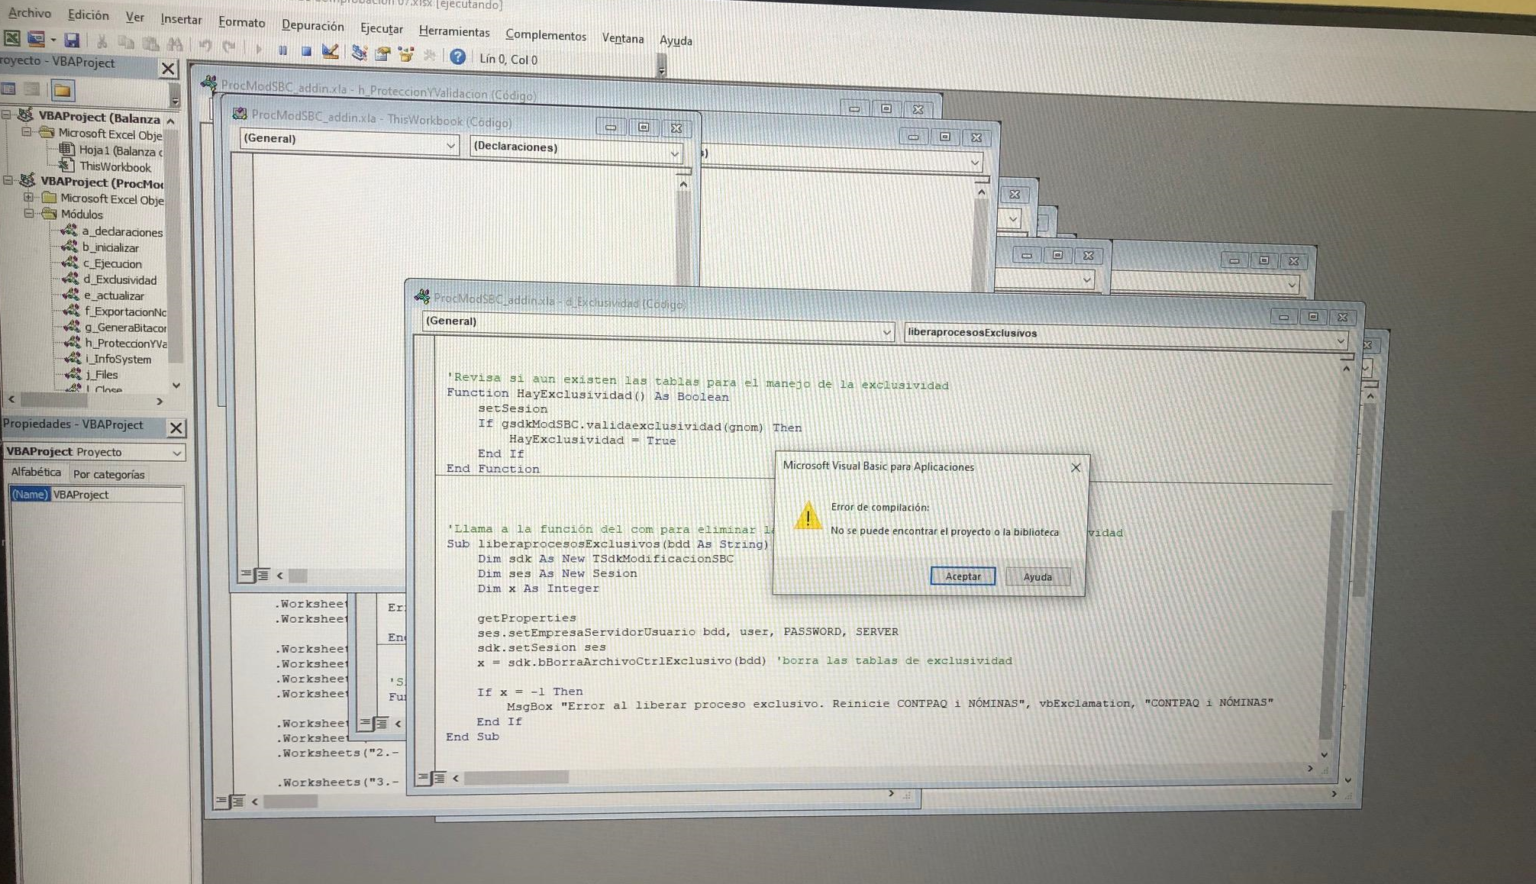Toggle folder view in the Project Explorer
The image size is (1536, 884).
point(63,90)
